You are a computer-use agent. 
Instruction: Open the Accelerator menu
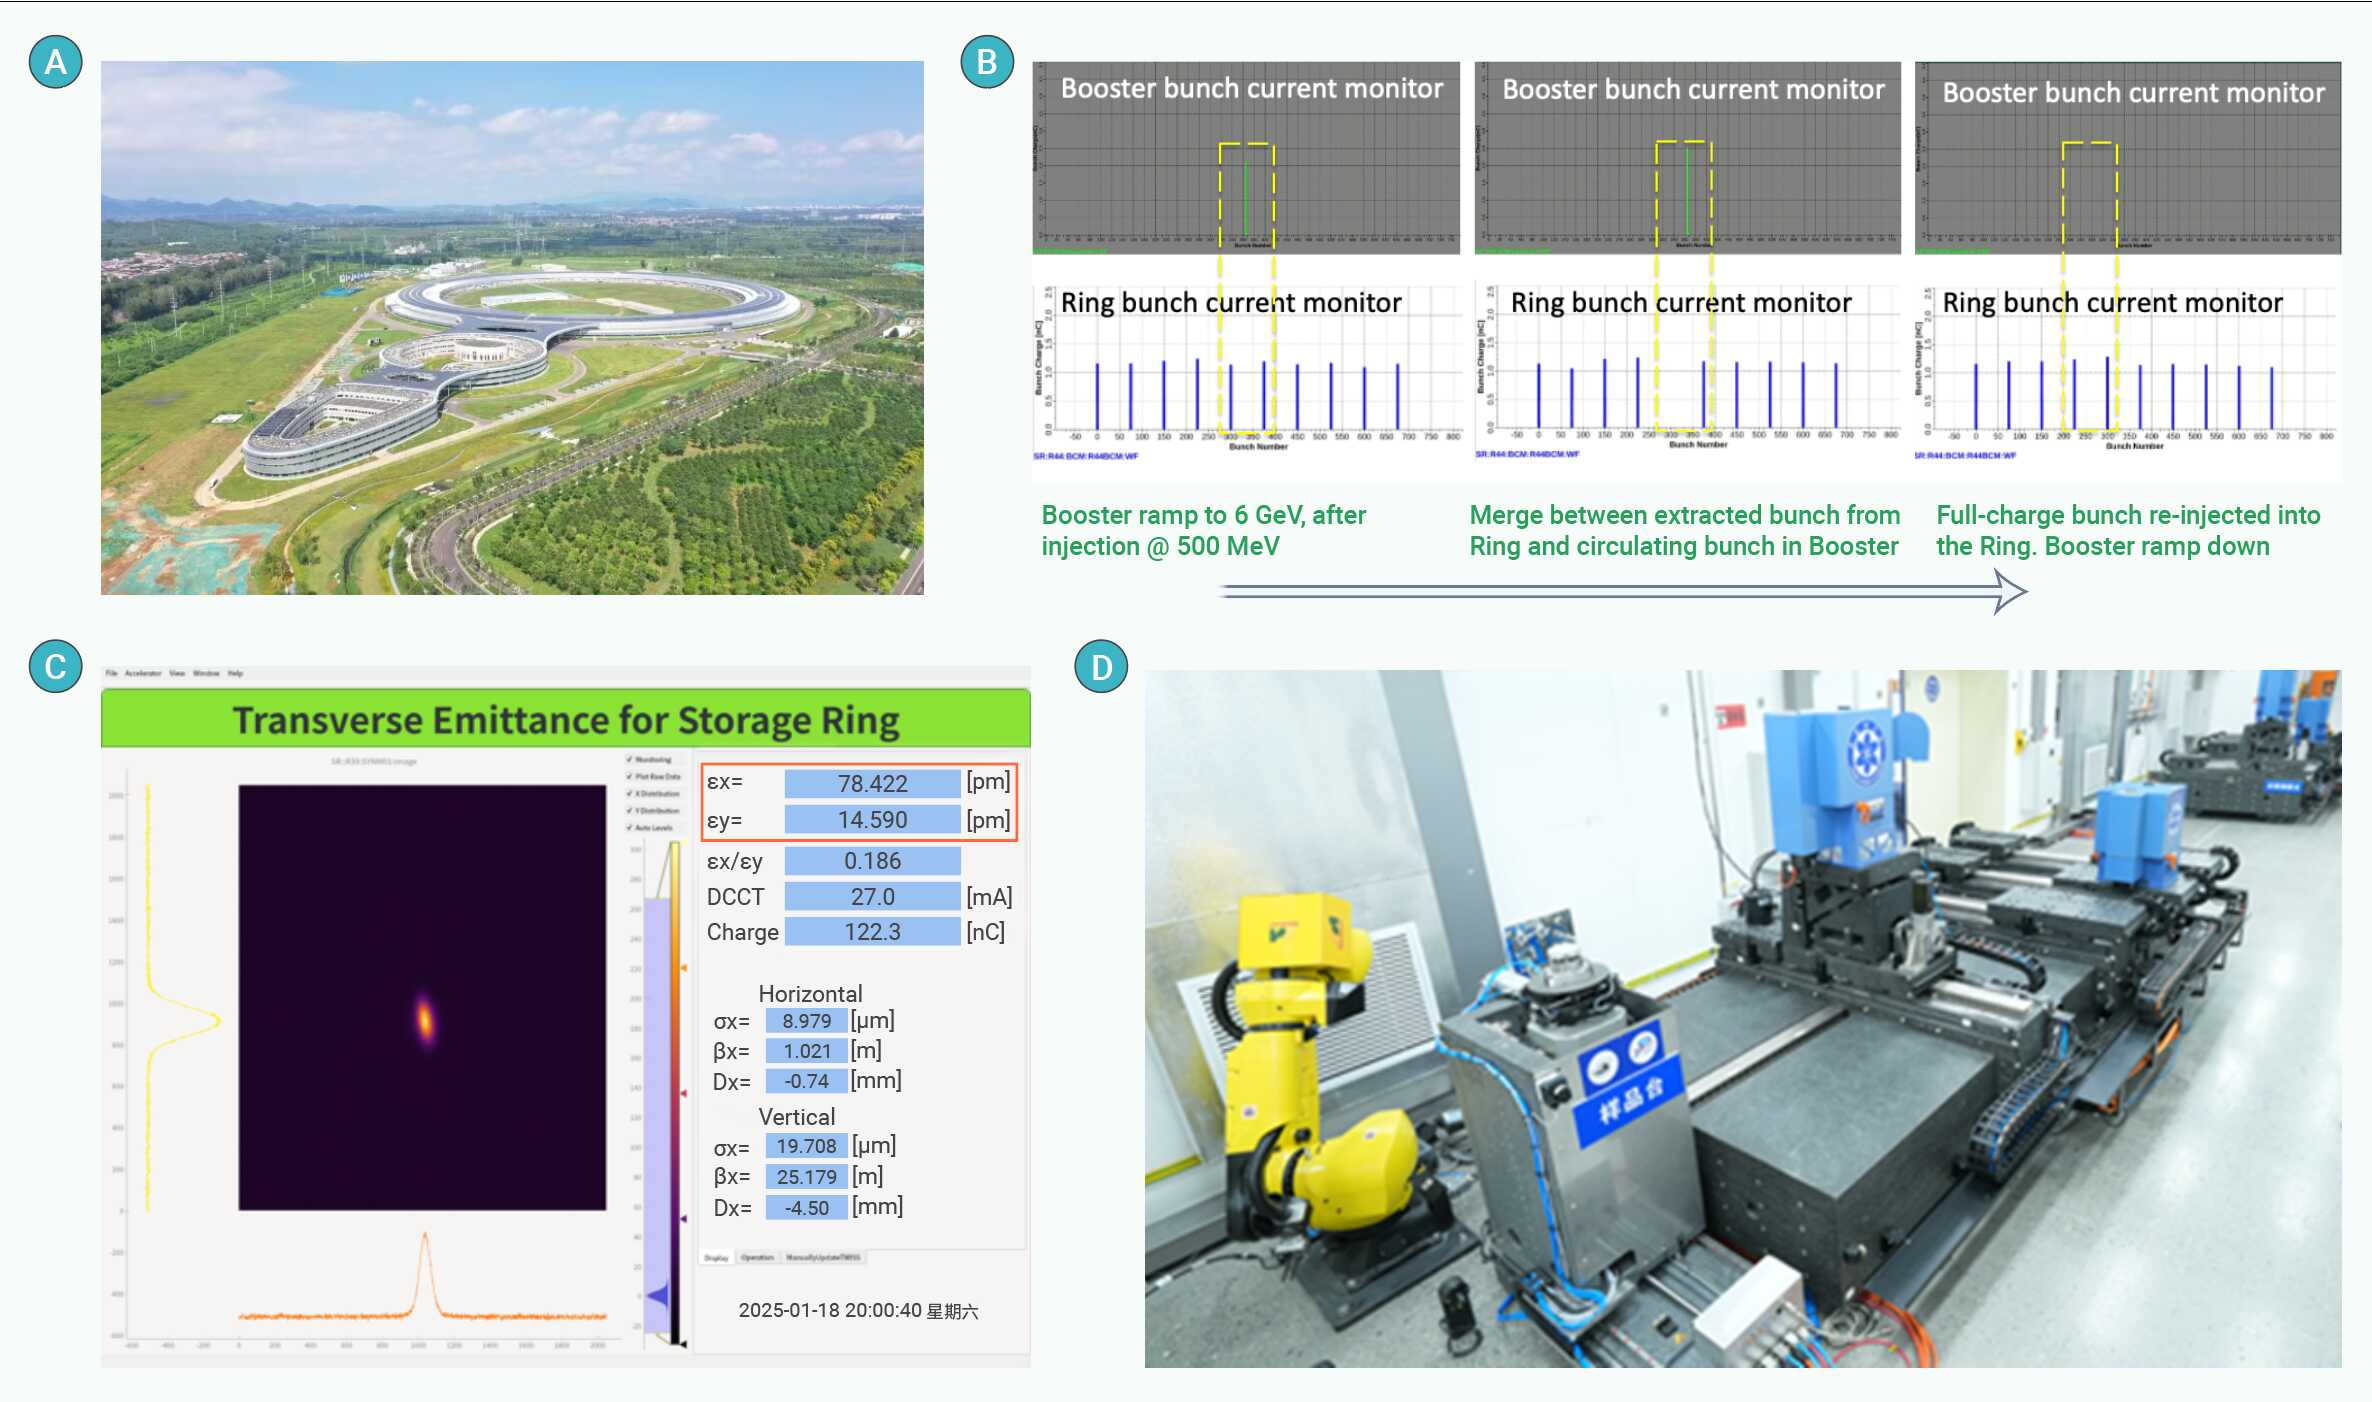tap(143, 674)
